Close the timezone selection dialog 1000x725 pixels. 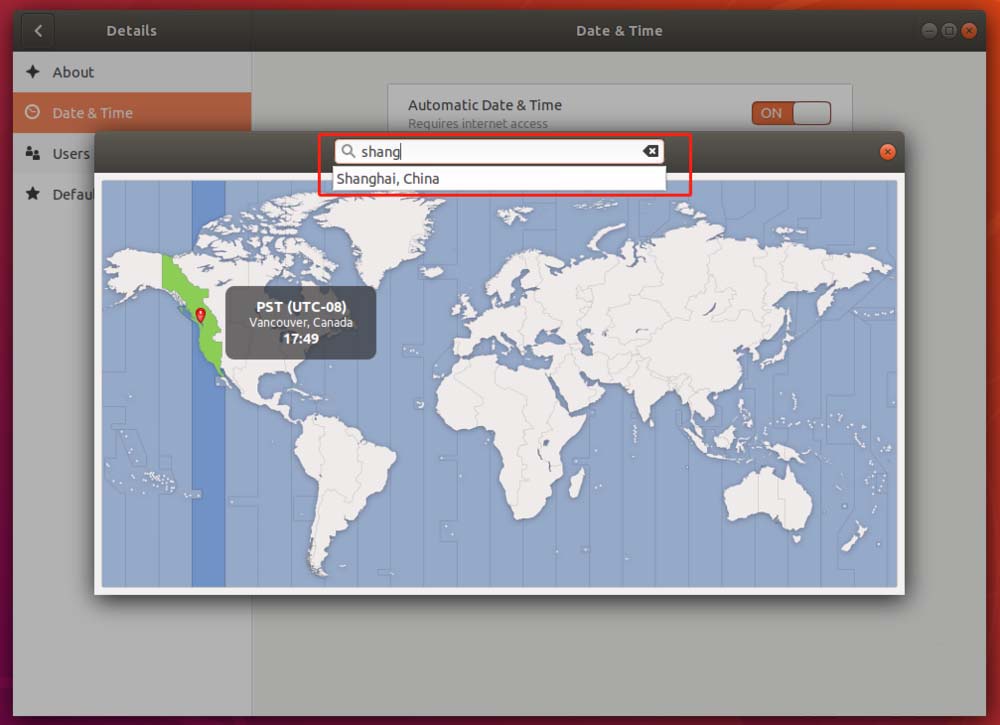coord(887,151)
